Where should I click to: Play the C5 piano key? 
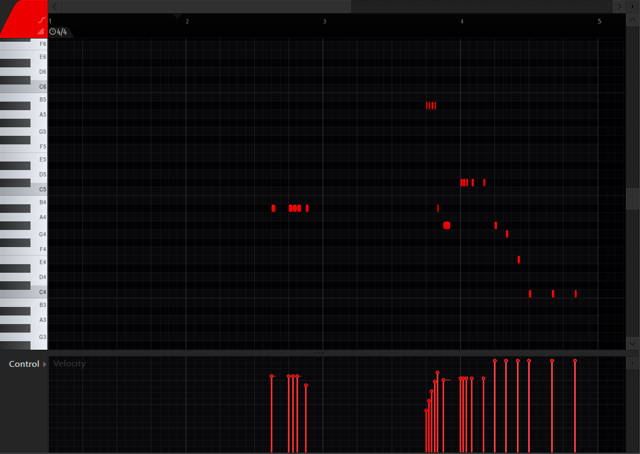click(24, 189)
